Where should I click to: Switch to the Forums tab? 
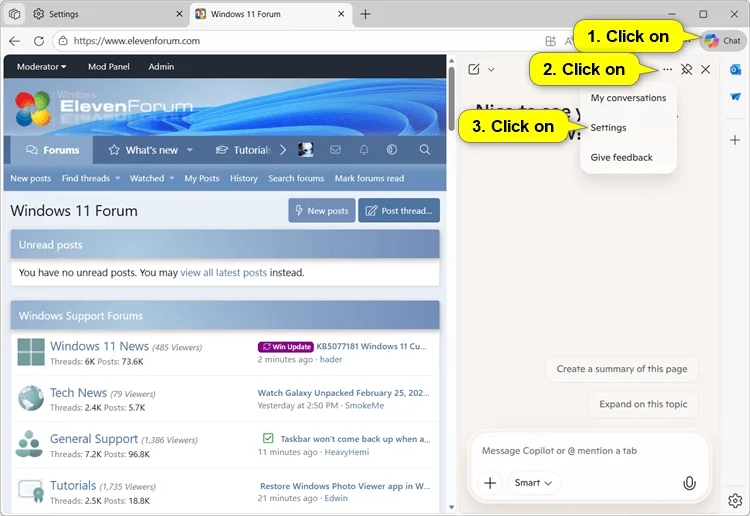click(x=52, y=150)
